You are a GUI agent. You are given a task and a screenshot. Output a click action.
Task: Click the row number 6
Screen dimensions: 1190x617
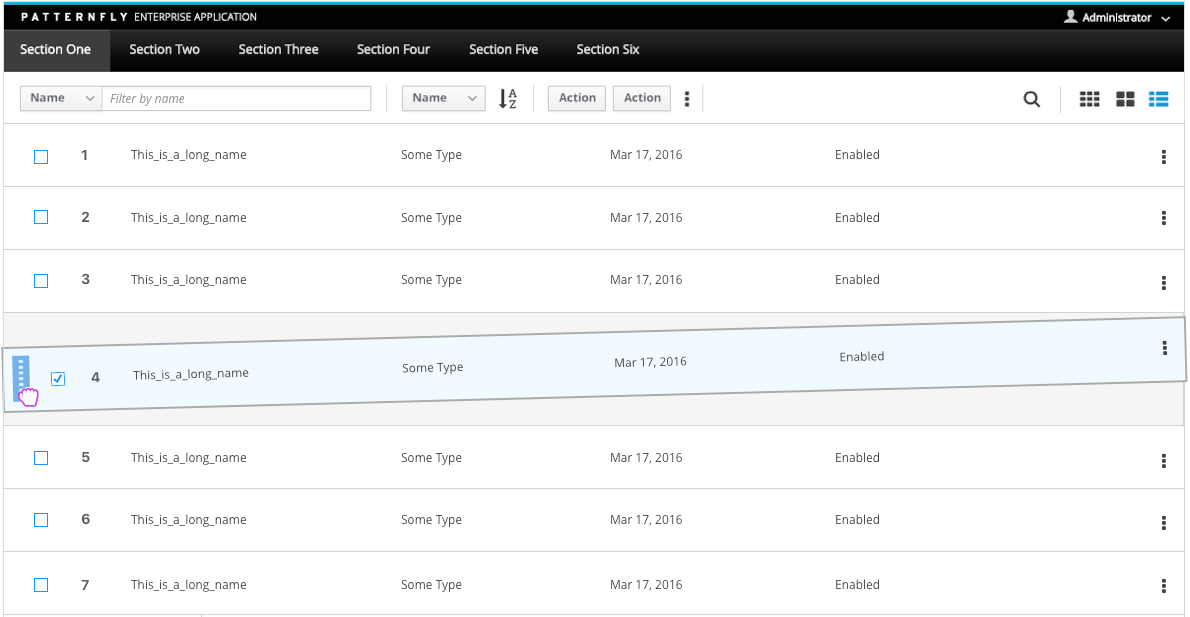86,519
